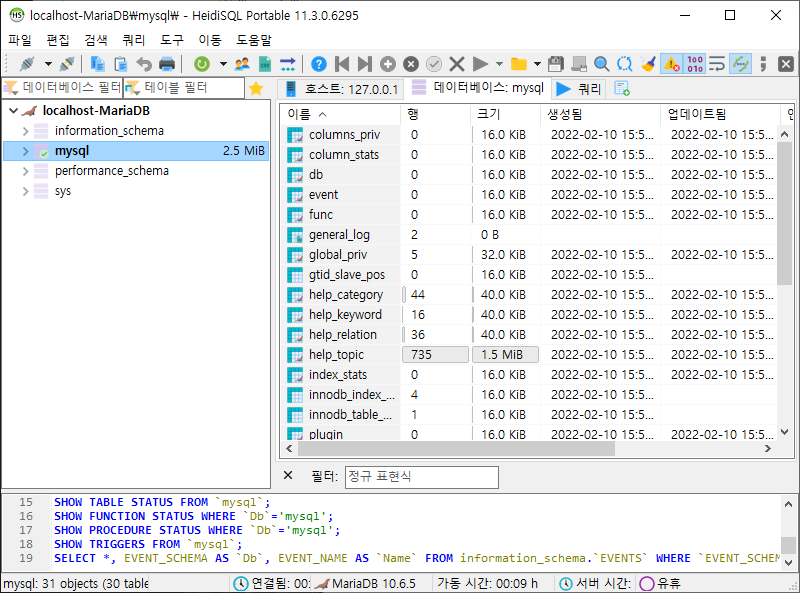Viewport: 800px width, 593px height.
Task: Switch to the 호스트: 127.0.0.1 tab
Action: (341, 89)
